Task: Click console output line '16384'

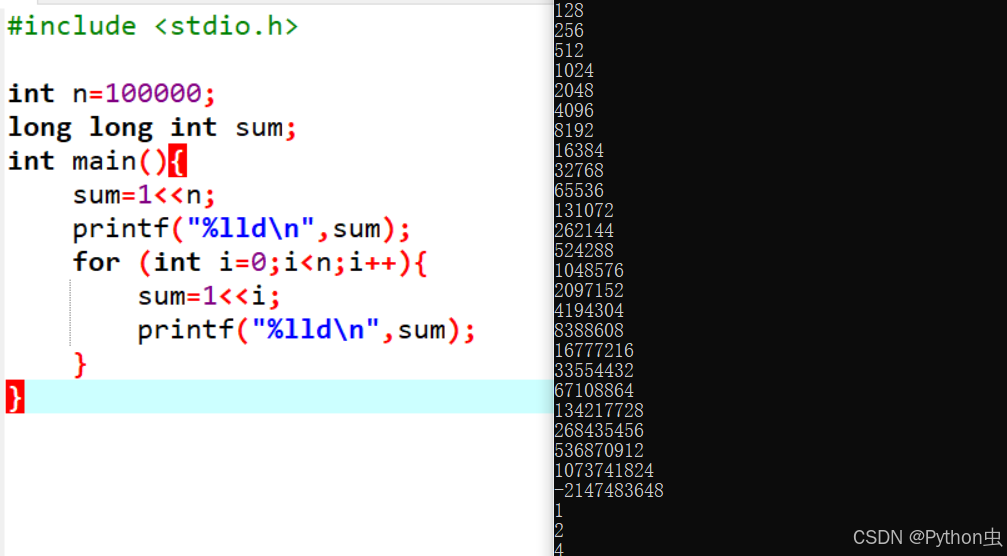Action: tap(579, 150)
